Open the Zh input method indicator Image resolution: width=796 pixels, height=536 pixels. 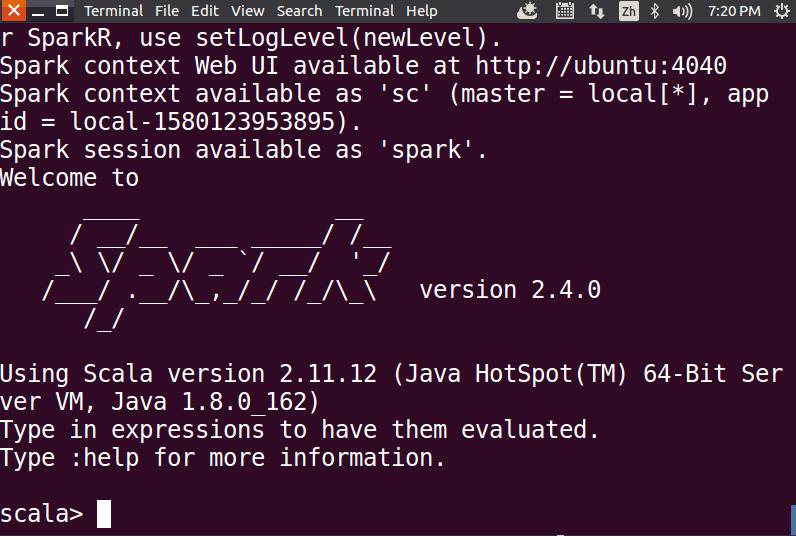pos(628,11)
